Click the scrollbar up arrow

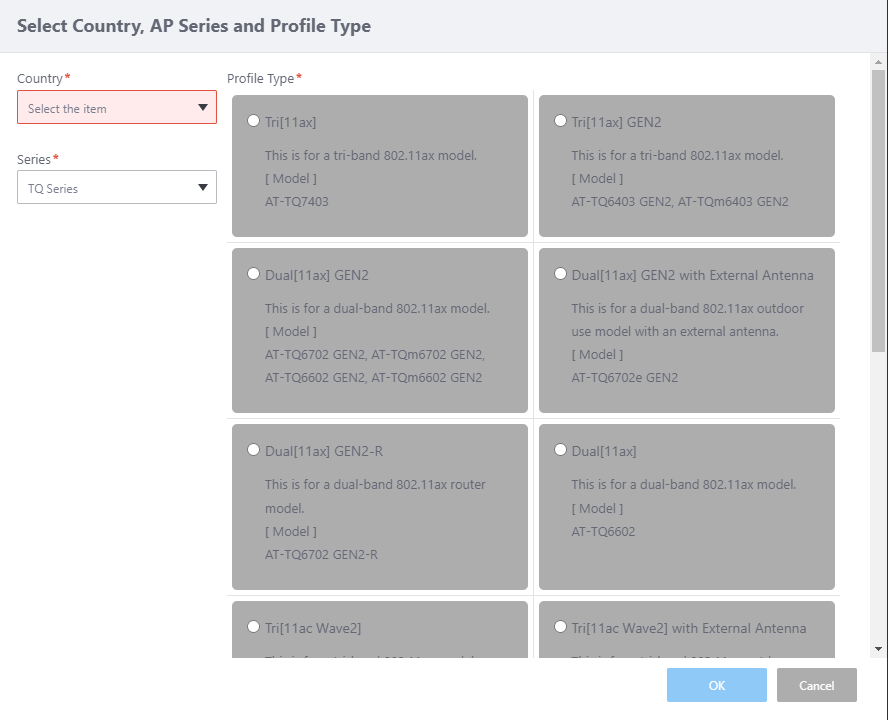878,62
